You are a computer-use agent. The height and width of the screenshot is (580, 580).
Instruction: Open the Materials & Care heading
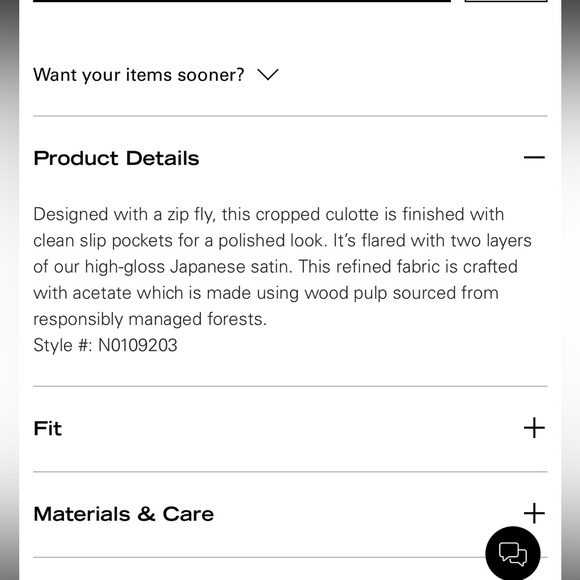click(124, 514)
